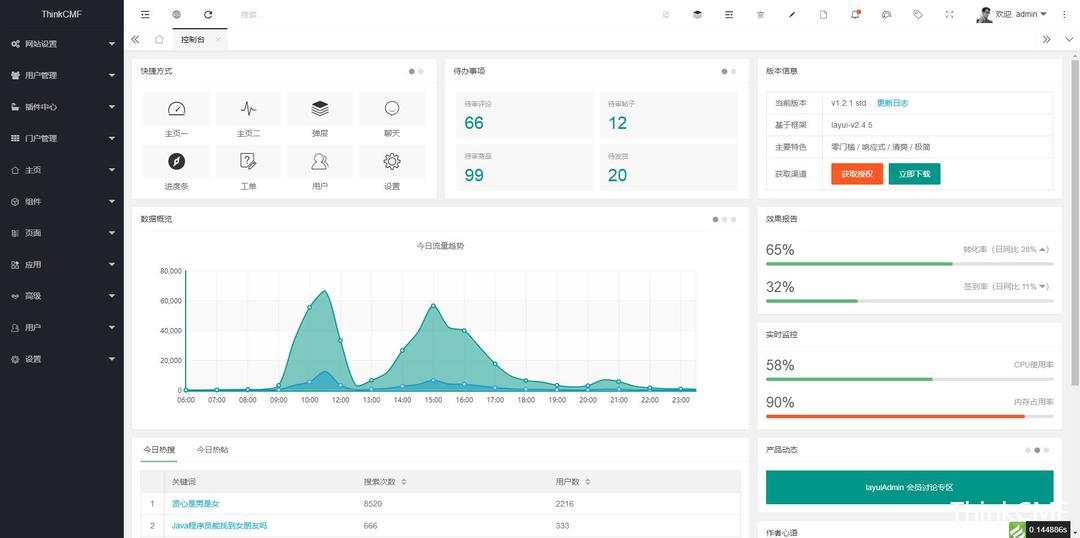Collapse sidebar using the menu fold icon
This screenshot has height=538, width=1080.
145,14
